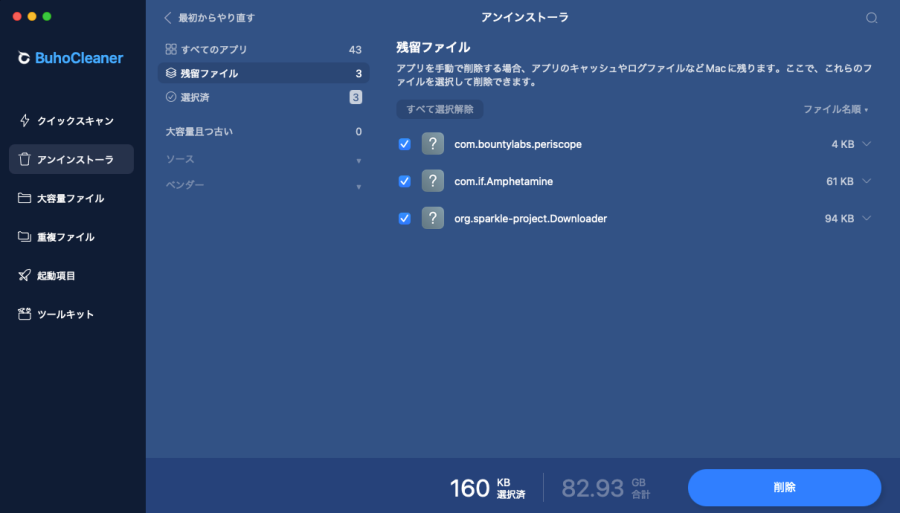The width and height of the screenshot is (900, 513).
Task: Click the org.sparkle-project.Downloader file name
Action: click(530, 219)
